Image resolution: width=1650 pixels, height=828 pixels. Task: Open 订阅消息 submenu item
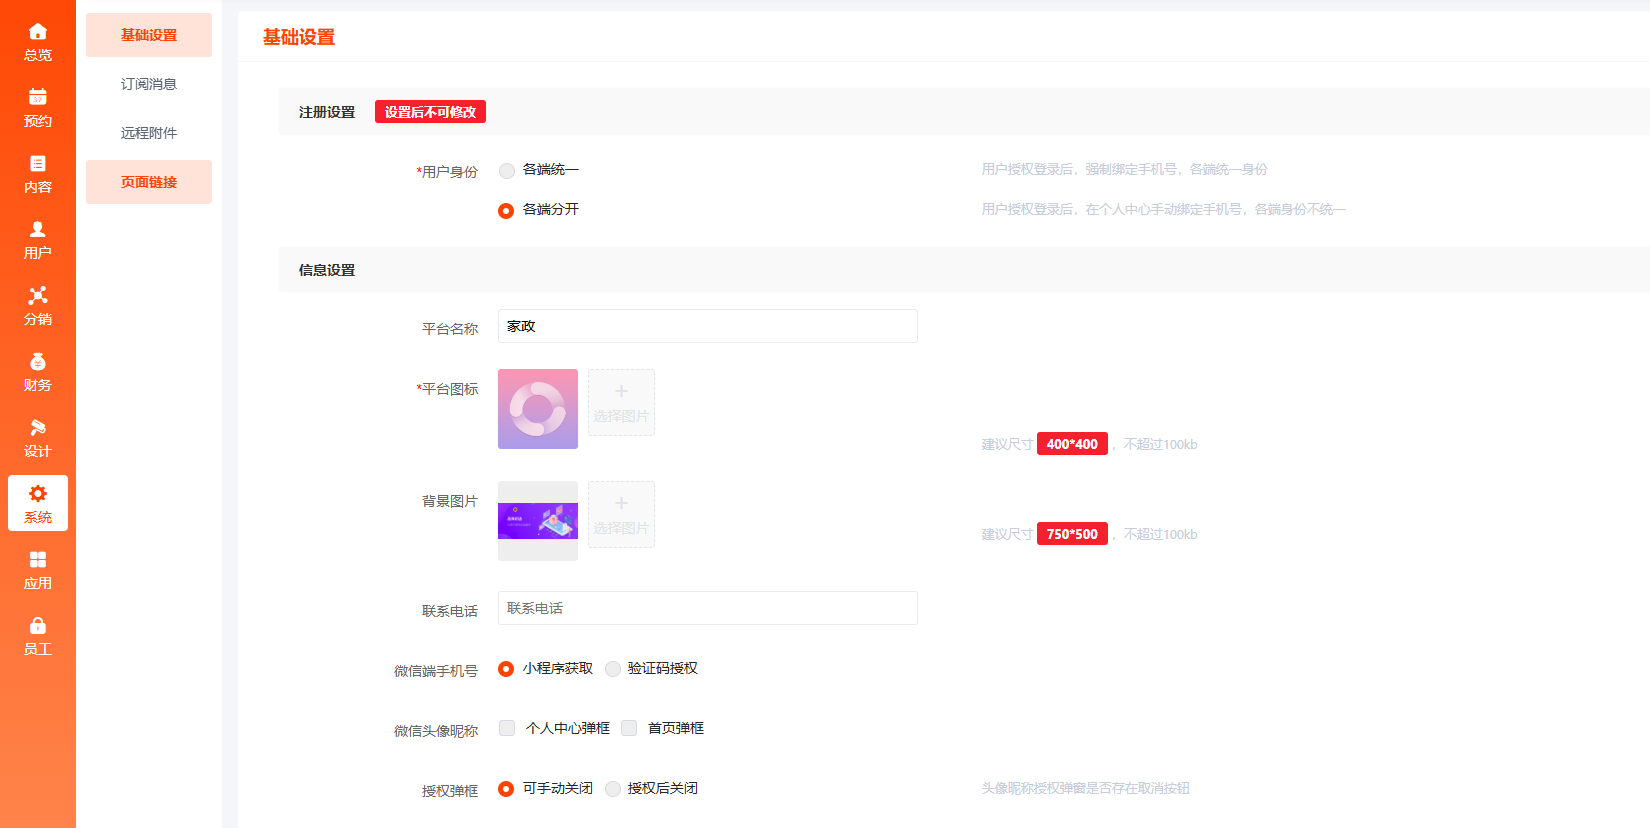coord(149,84)
